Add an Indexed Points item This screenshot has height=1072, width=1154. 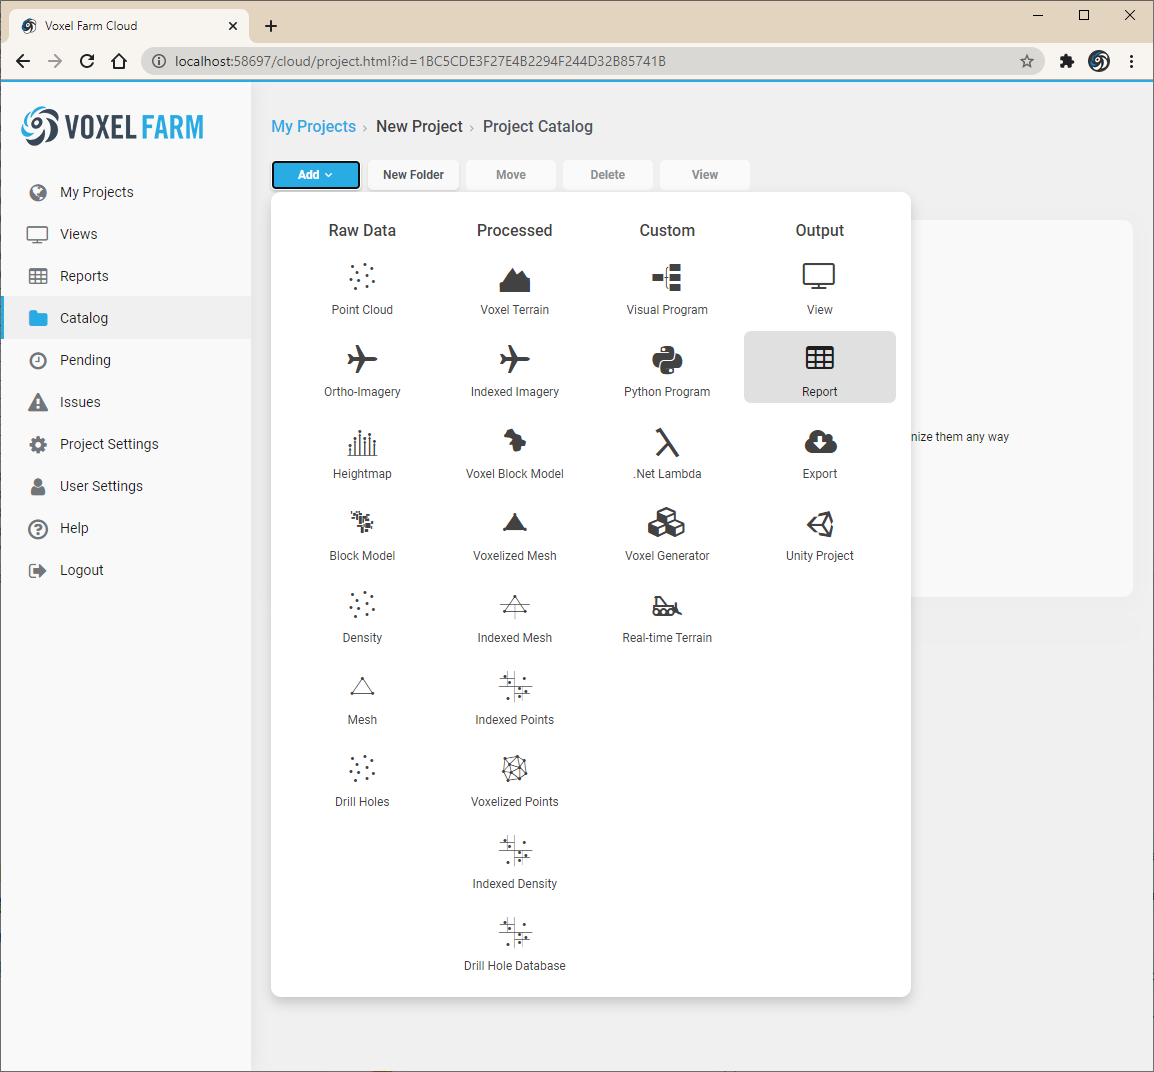pos(514,699)
